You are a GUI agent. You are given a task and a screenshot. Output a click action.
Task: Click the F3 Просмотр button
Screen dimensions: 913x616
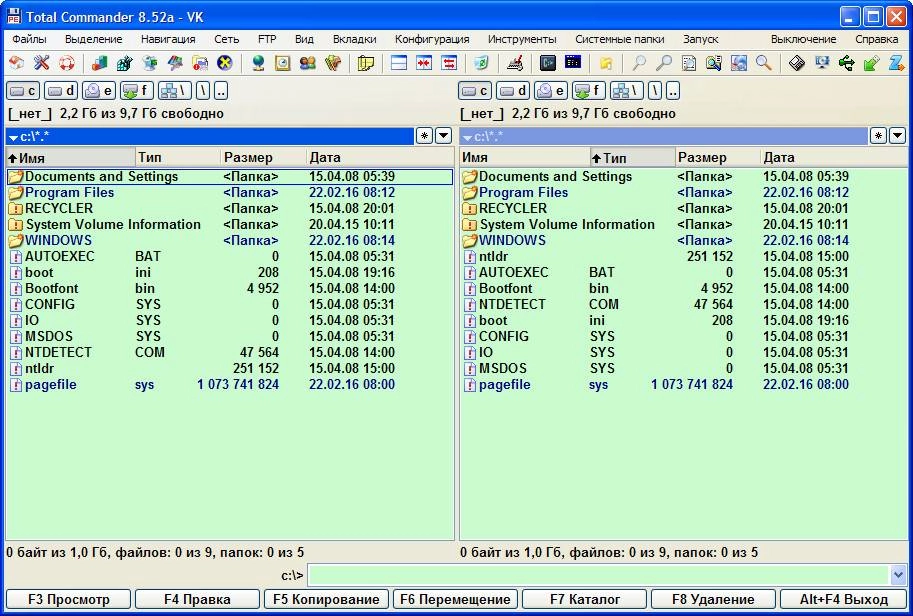[69, 599]
